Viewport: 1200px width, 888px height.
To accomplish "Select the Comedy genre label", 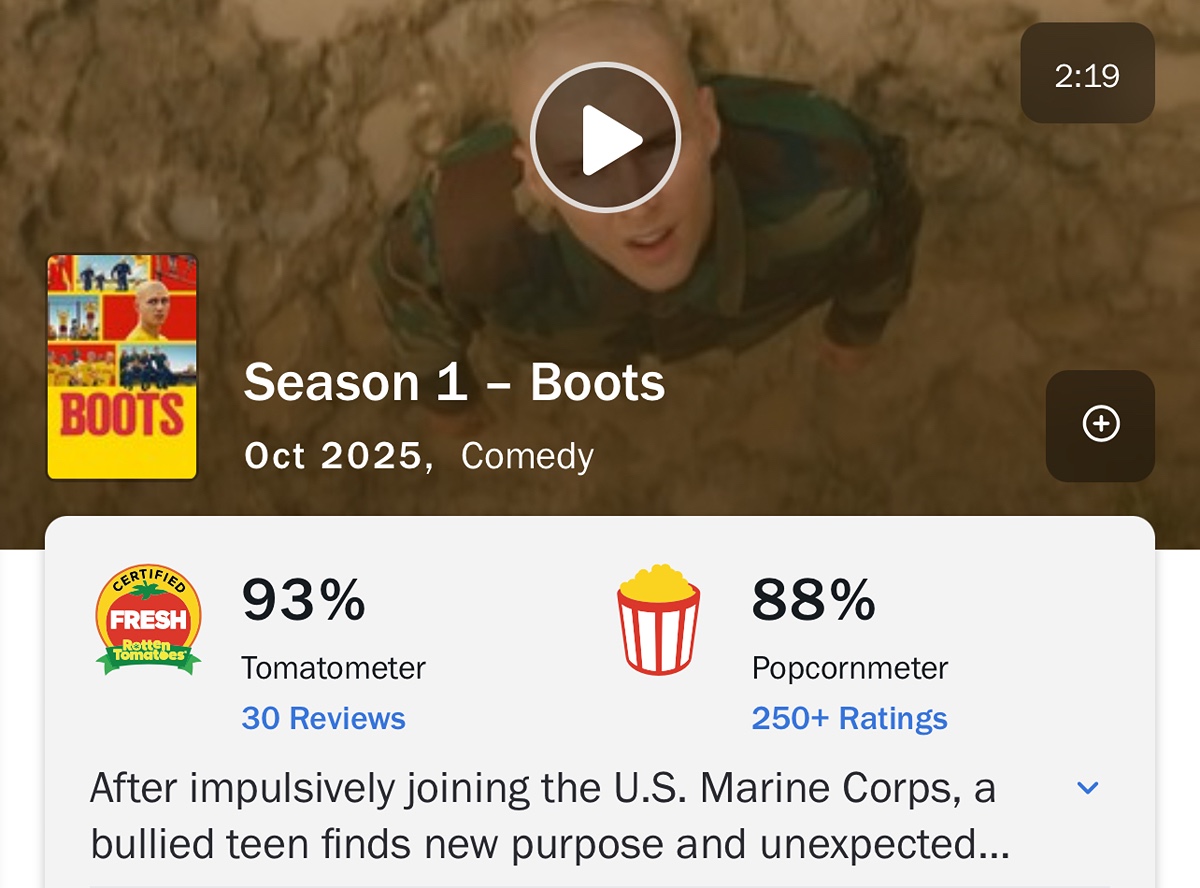I will [527, 456].
